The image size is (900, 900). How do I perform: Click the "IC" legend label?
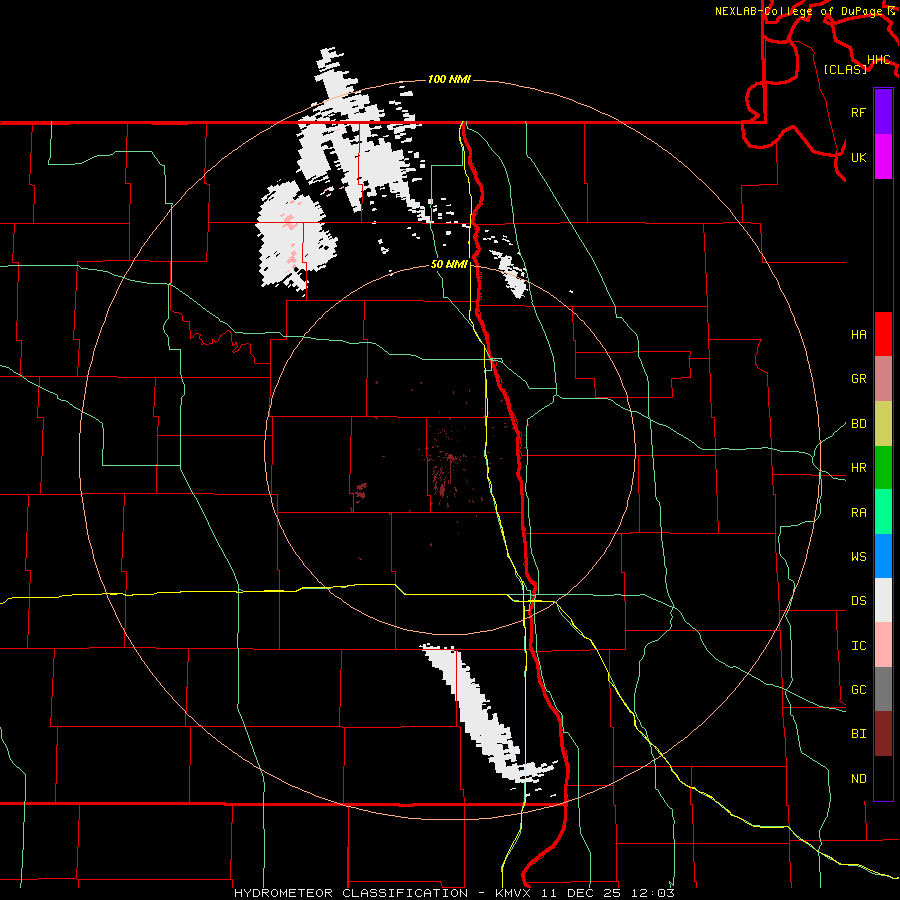(858, 646)
